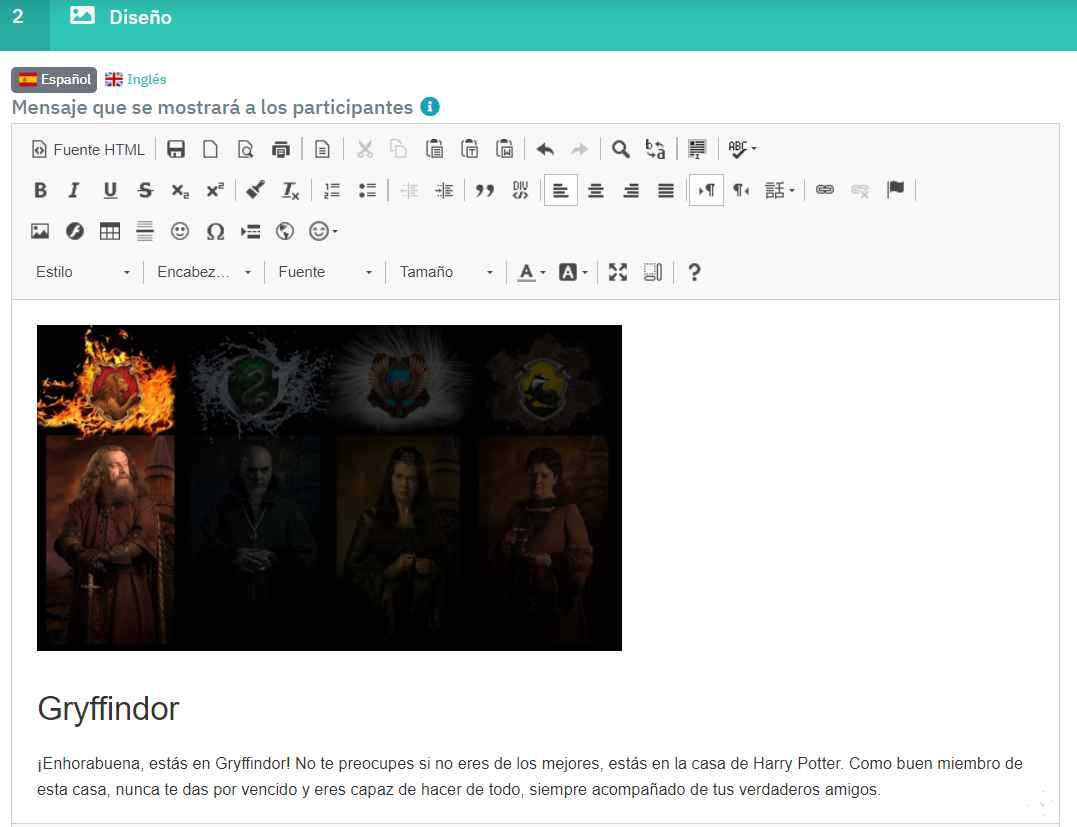Undo the last action
Image resolution: width=1077 pixels, height=827 pixels.
pos(545,149)
